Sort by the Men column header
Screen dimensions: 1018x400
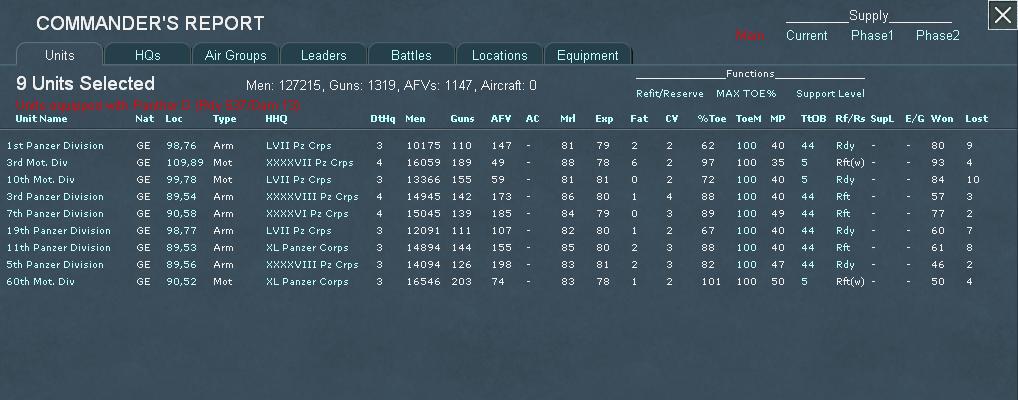(x=415, y=119)
